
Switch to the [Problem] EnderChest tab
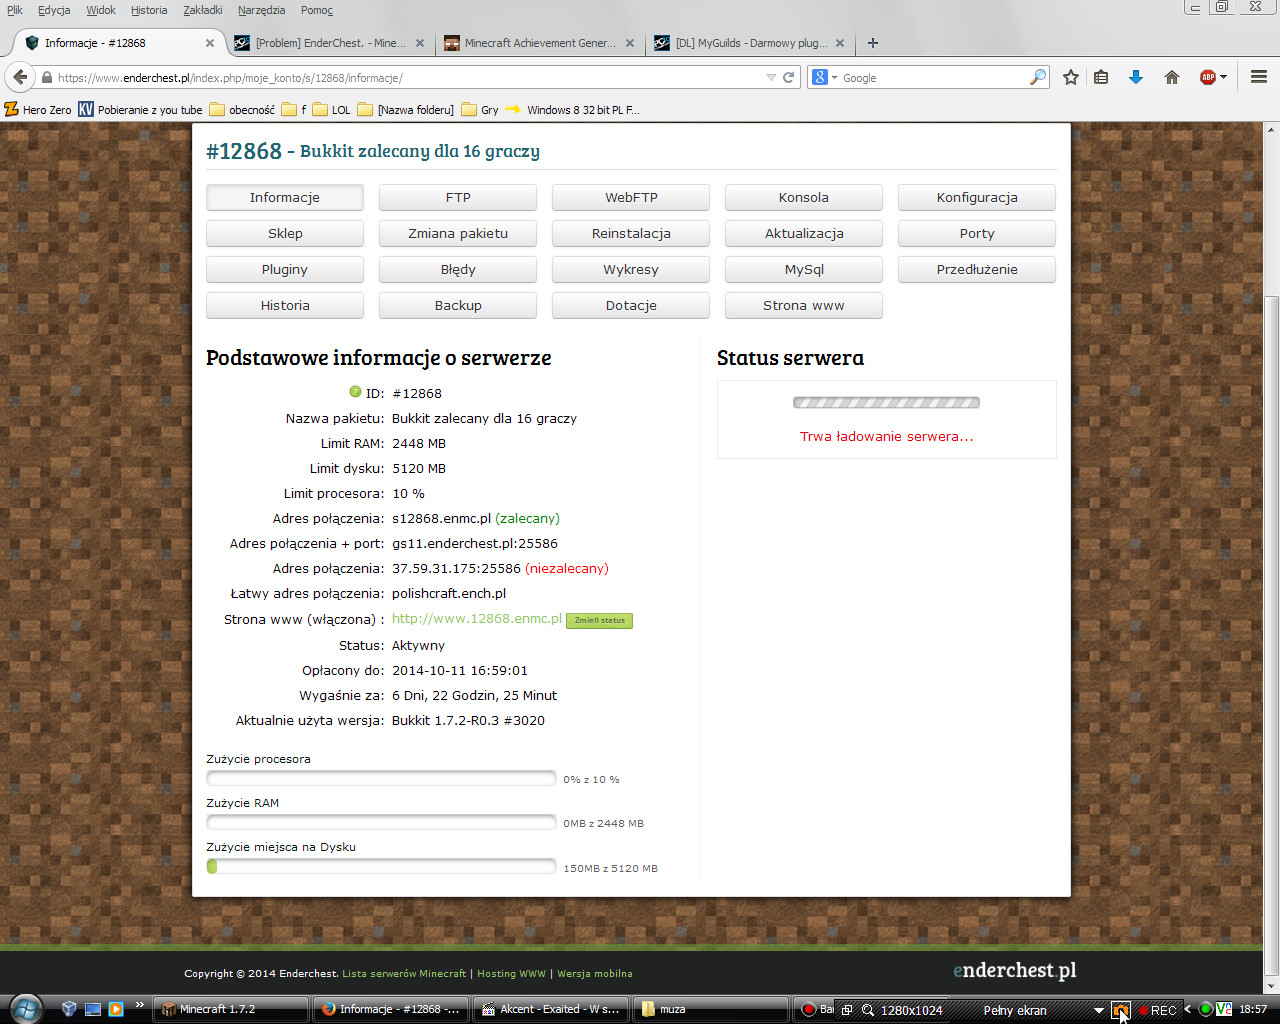329,43
